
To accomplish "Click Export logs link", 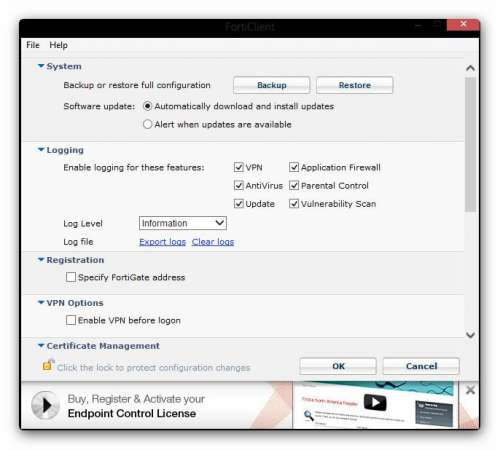I will point(162,242).
